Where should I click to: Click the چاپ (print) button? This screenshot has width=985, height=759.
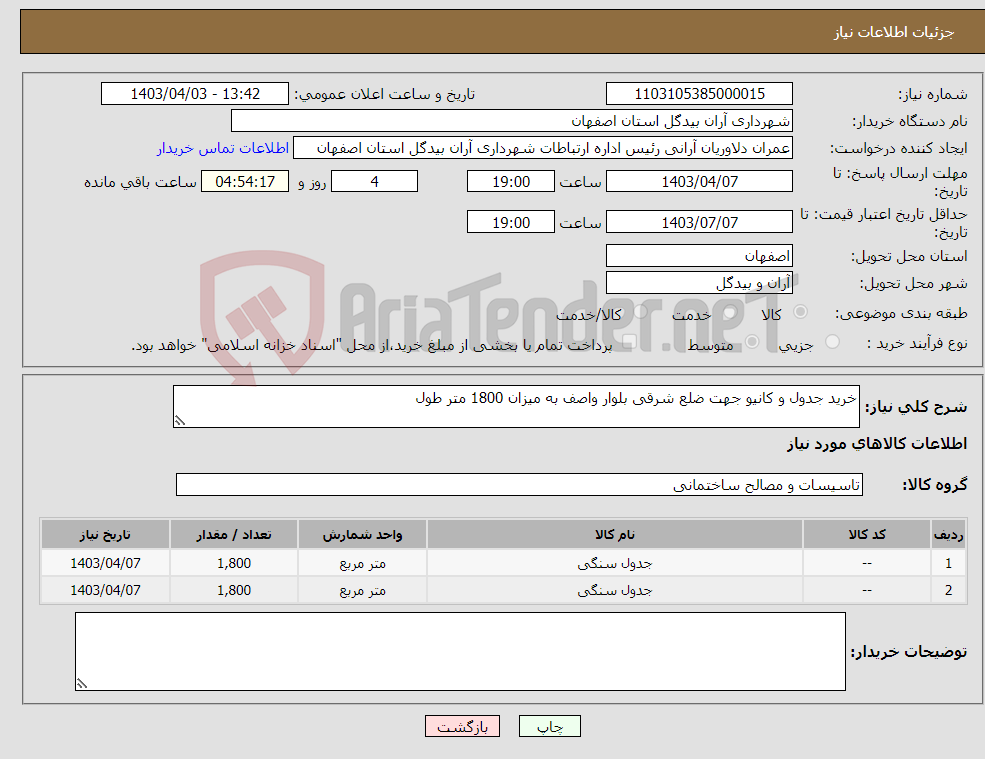550,726
